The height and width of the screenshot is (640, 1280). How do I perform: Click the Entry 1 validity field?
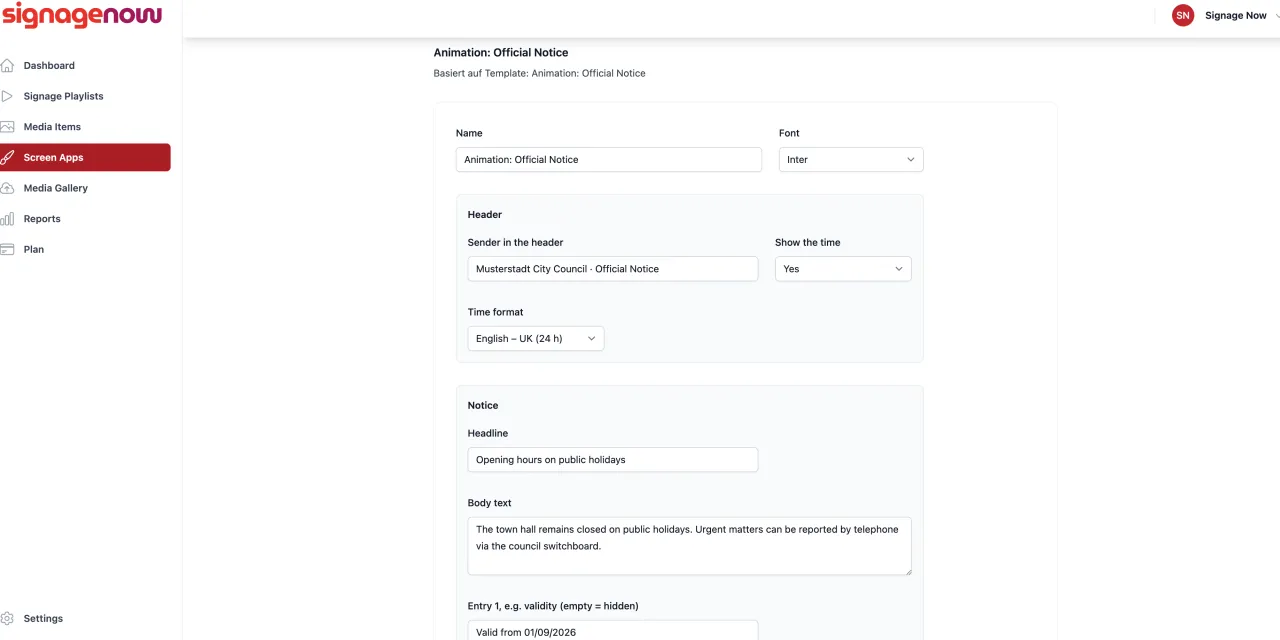pyautogui.click(x=613, y=631)
